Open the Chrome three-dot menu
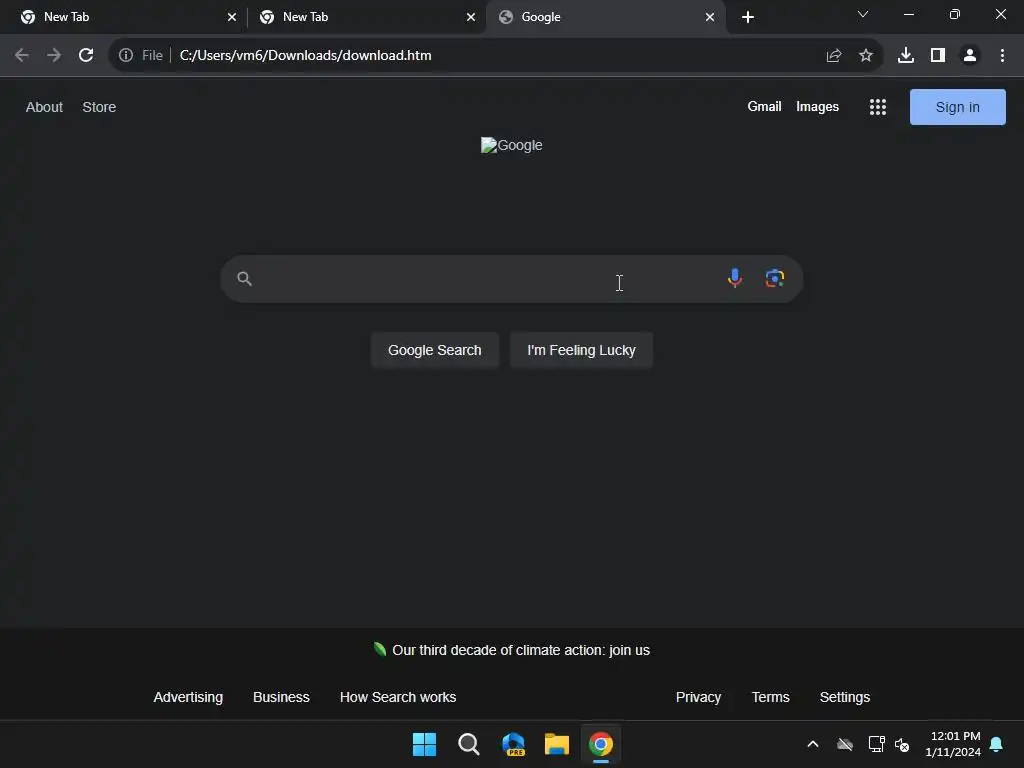The width and height of the screenshot is (1024, 768). [1002, 56]
